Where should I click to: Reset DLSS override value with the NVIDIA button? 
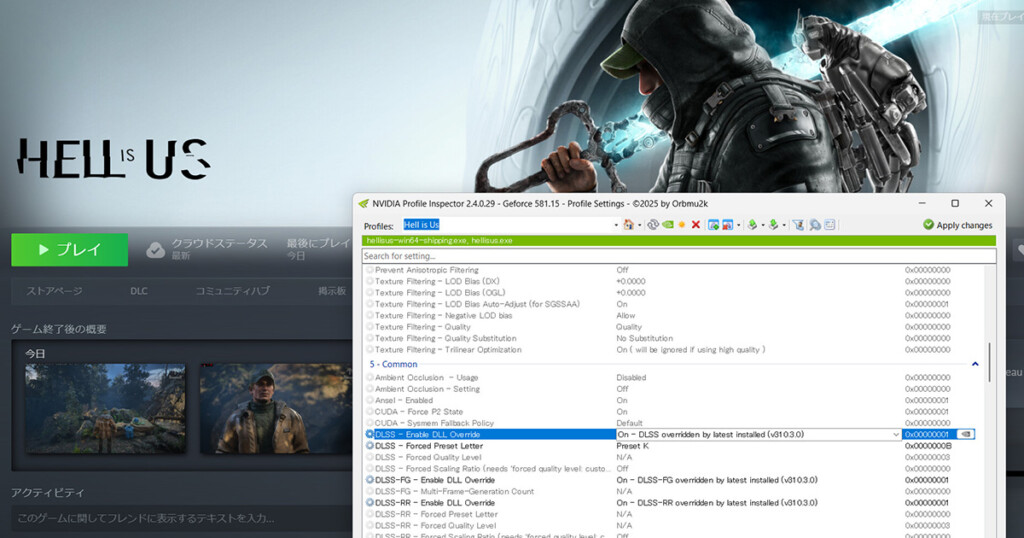click(x=965, y=434)
